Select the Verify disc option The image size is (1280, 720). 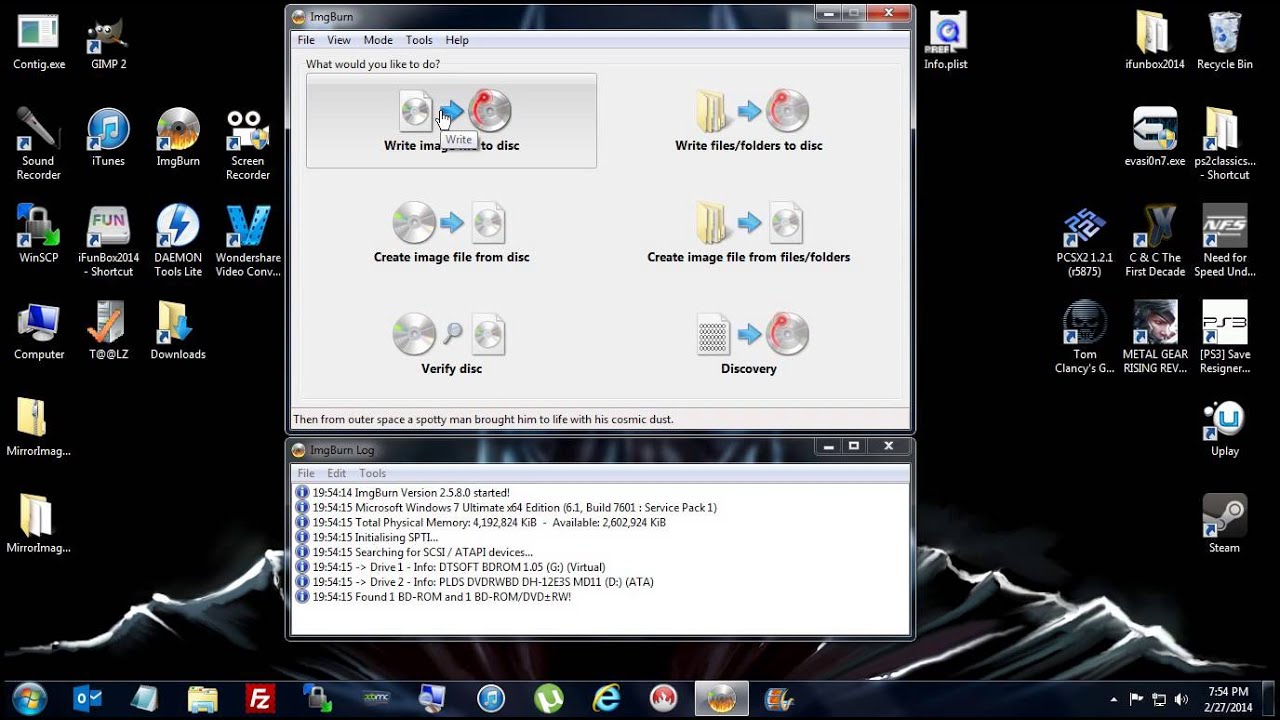click(x=451, y=345)
